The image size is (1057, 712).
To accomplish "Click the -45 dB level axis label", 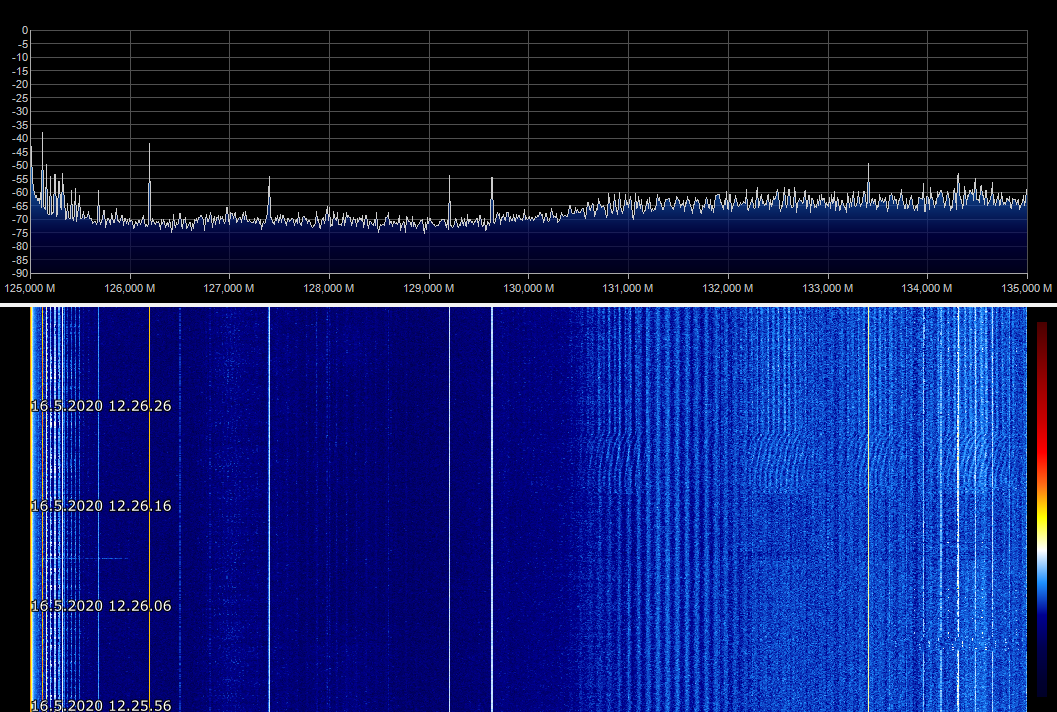I will coord(22,151).
